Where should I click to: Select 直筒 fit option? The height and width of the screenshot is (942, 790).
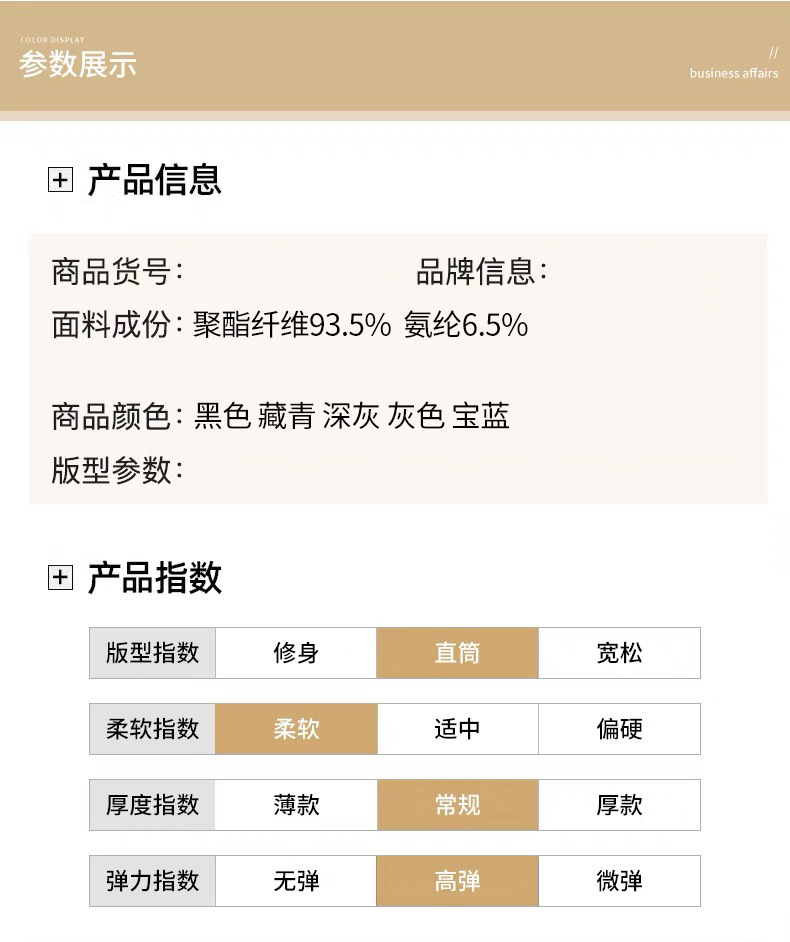[x=457, y=653]
